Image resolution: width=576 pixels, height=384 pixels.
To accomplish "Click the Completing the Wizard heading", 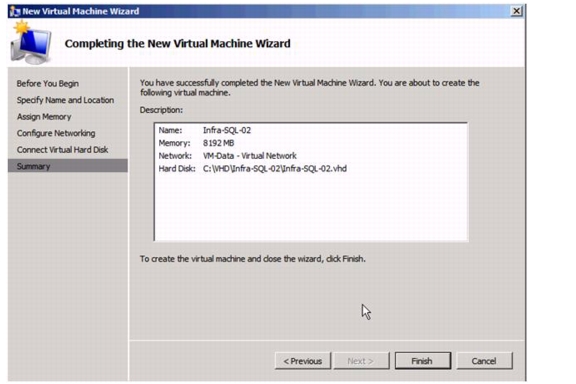I will [177, 43].
